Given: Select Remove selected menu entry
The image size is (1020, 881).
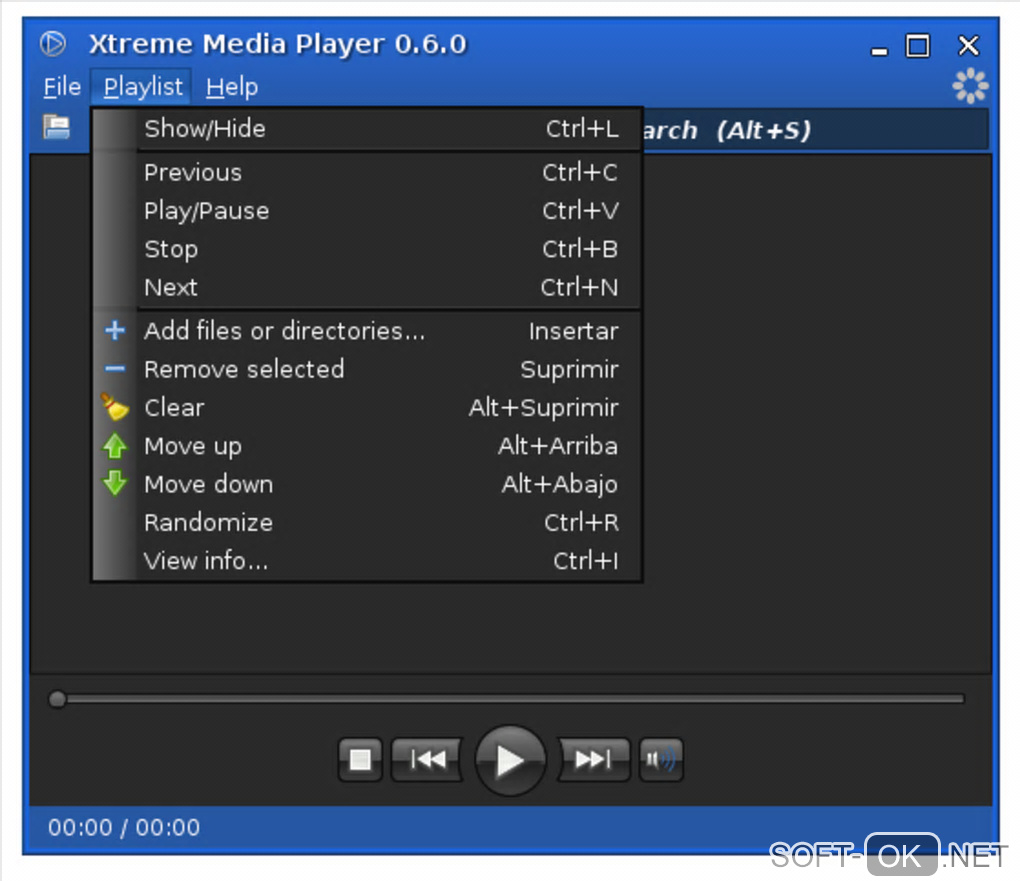Looking at the screenshot, I should (367, 370).
